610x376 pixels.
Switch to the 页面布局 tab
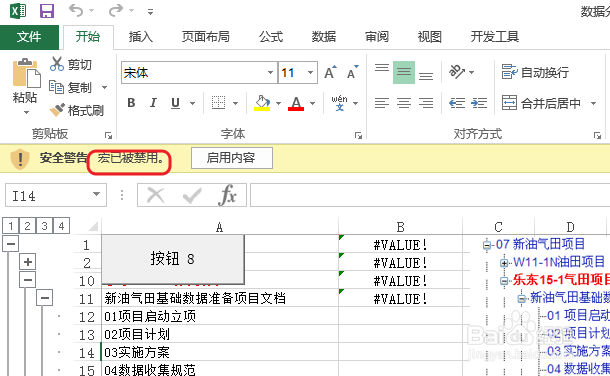(x=205, y=37)
